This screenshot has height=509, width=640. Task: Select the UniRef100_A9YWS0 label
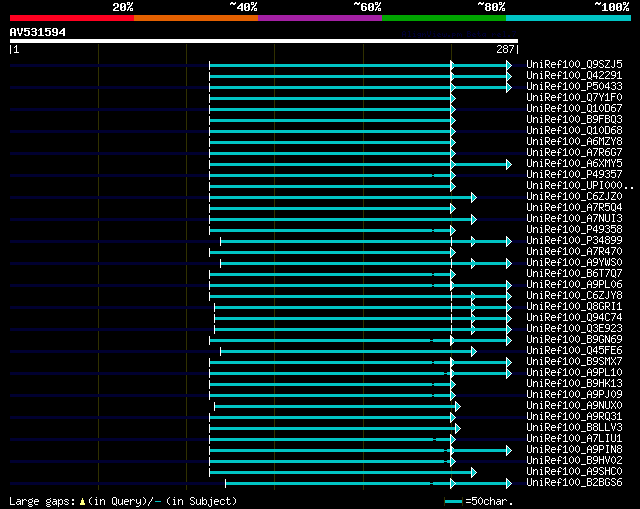[x=574, y=262]
